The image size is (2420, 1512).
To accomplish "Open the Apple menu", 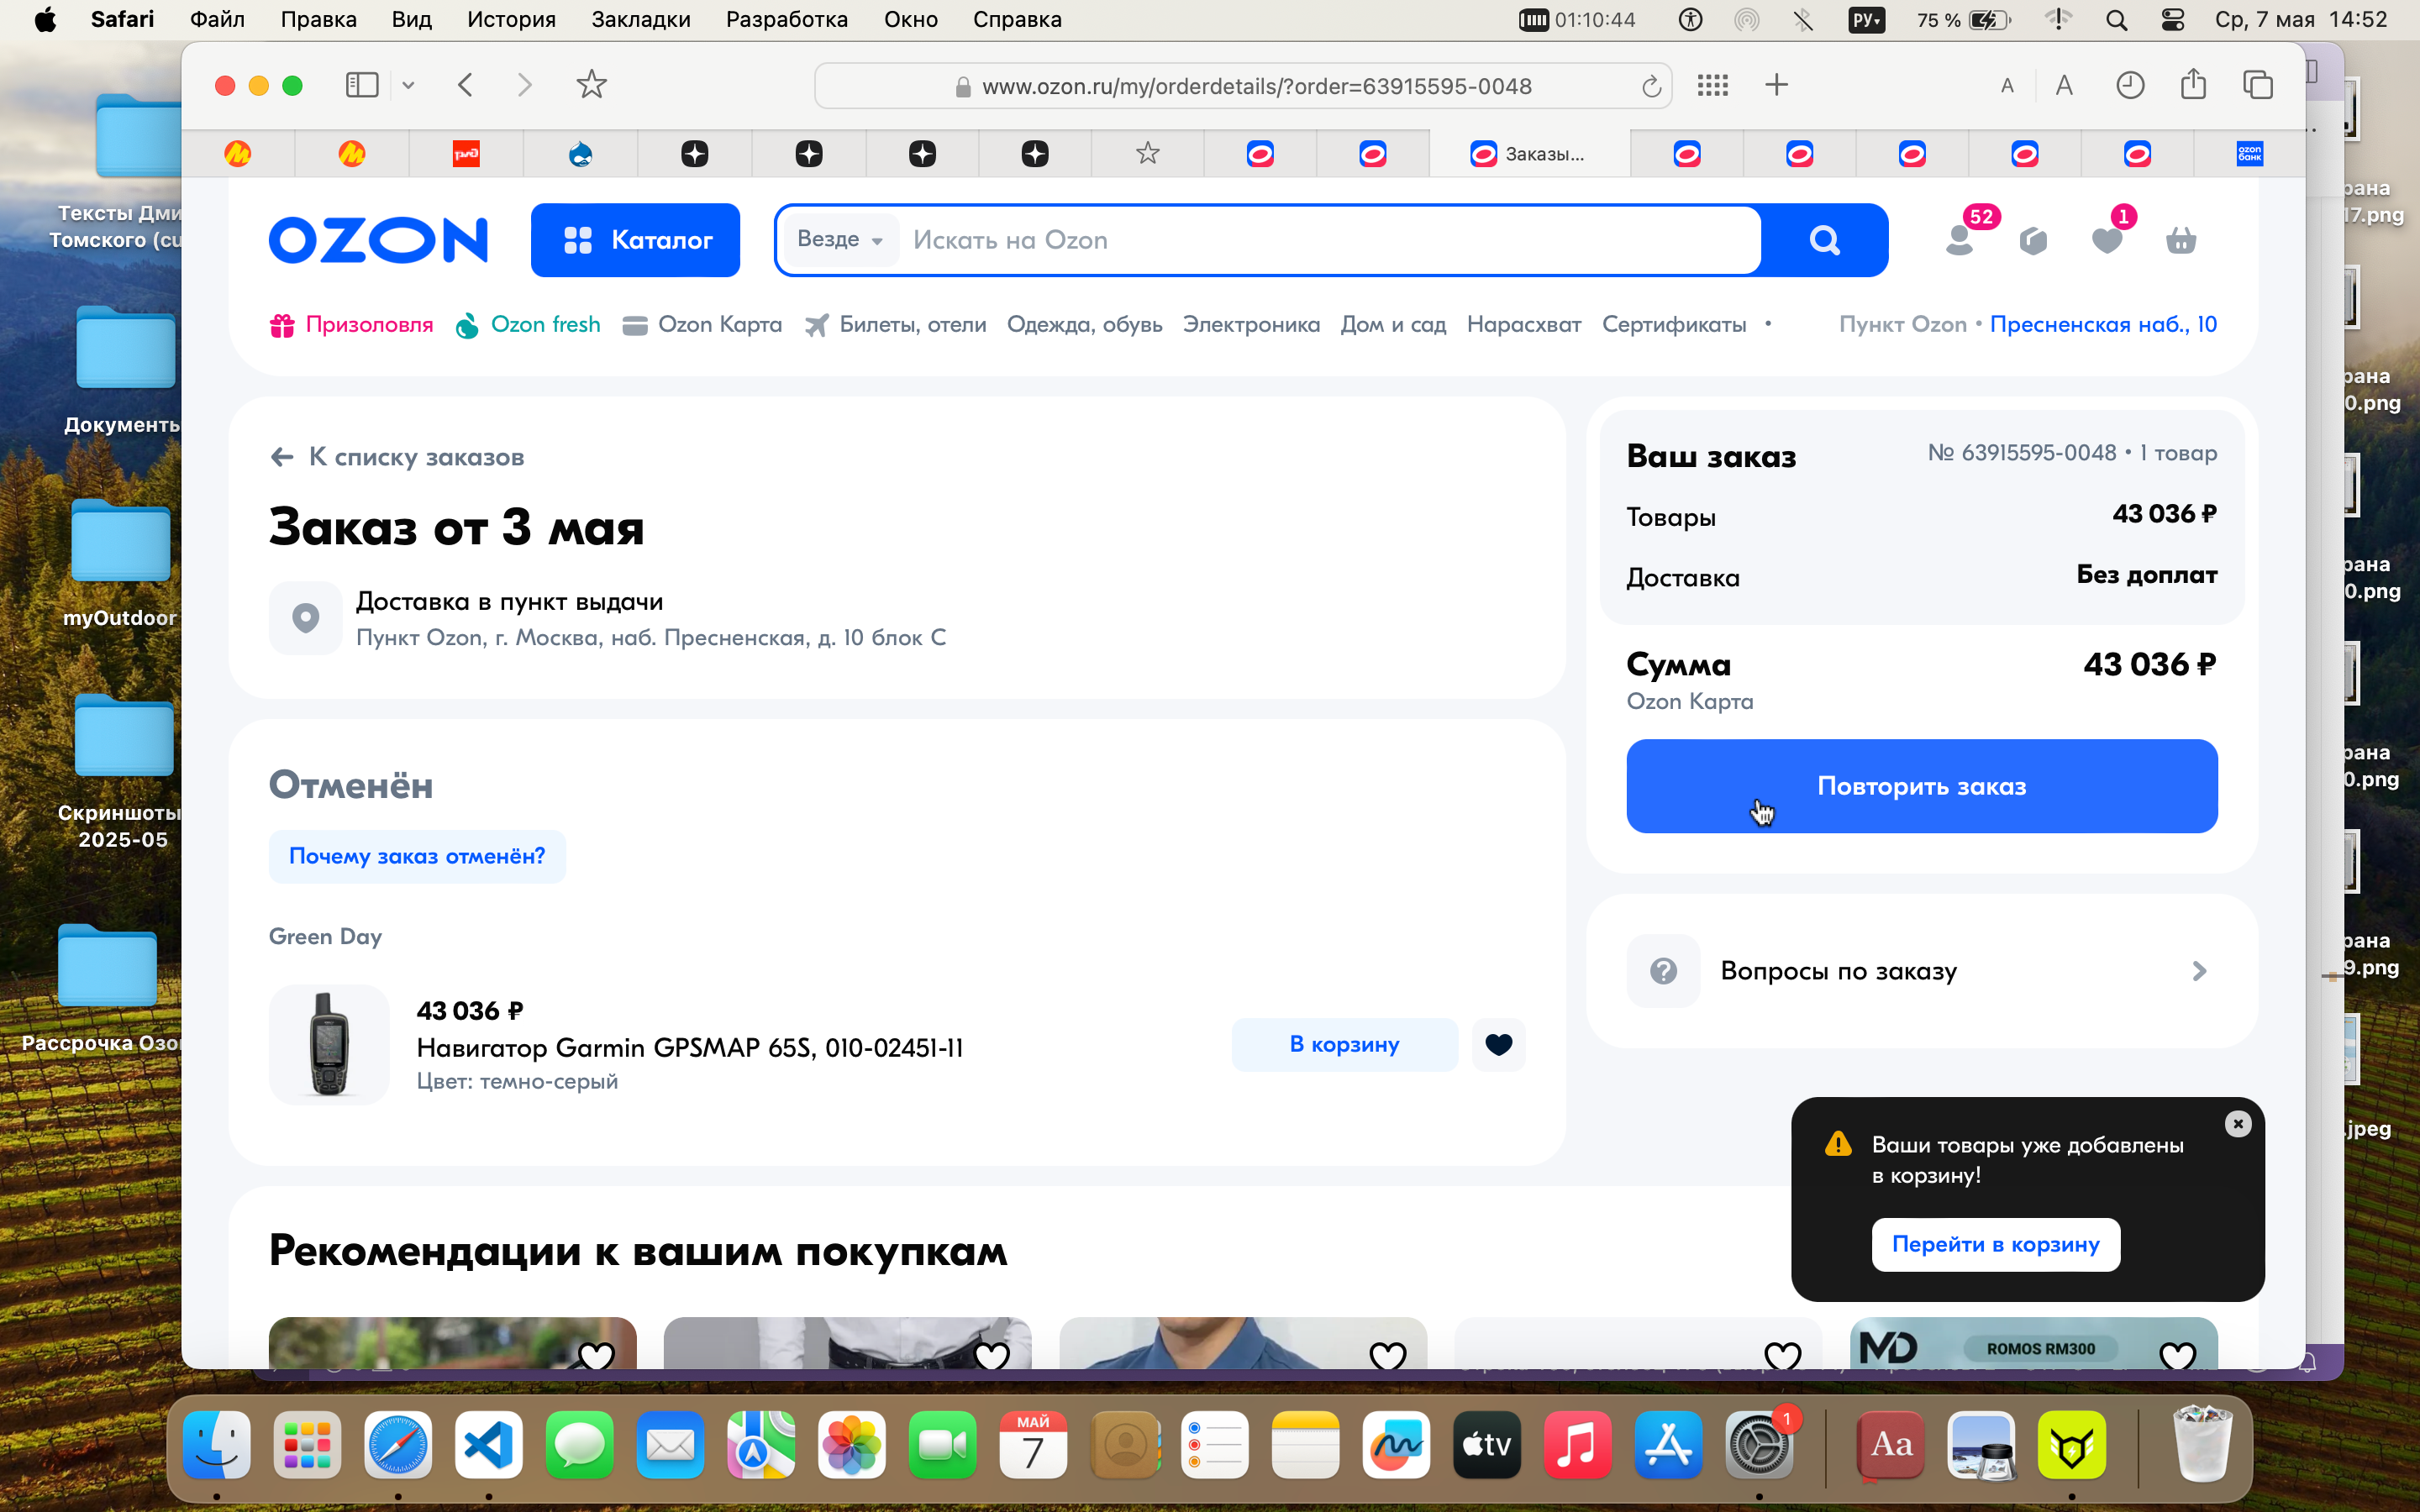I will 45,19.
